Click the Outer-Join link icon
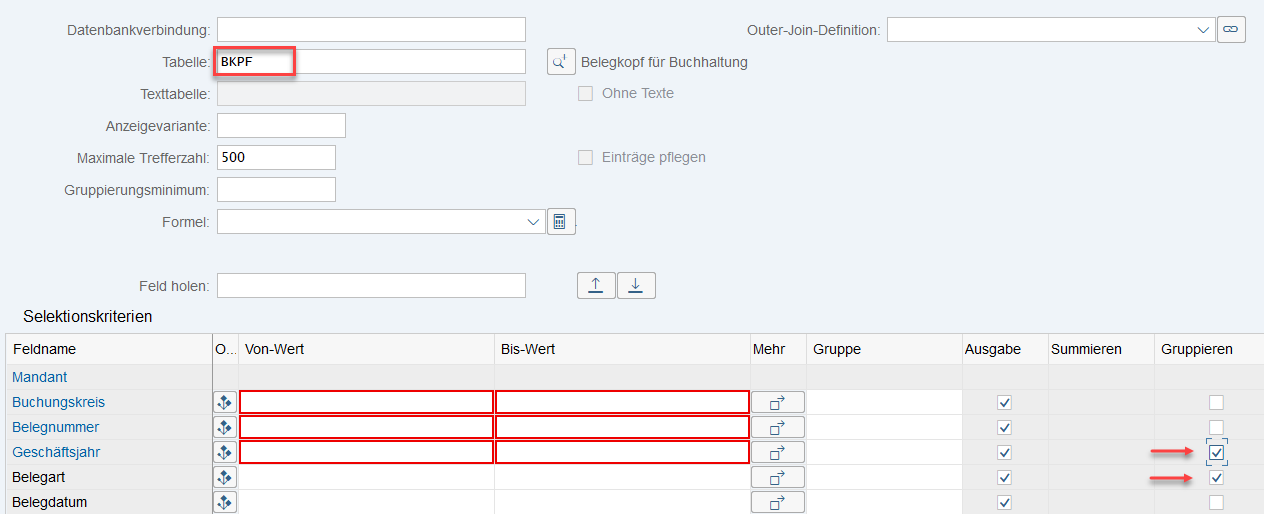This screenshot has height=514, width=1264. pos(1230,30)
